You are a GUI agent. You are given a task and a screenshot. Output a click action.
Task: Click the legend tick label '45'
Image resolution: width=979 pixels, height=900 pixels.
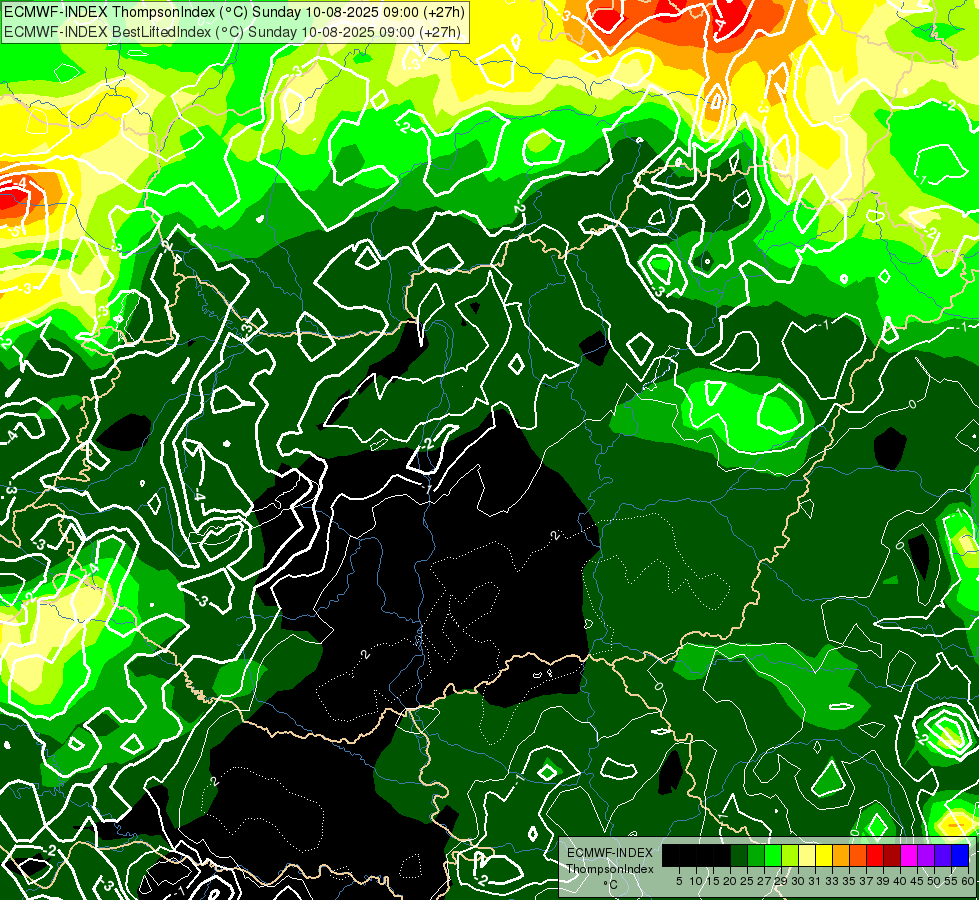[917, 881]
